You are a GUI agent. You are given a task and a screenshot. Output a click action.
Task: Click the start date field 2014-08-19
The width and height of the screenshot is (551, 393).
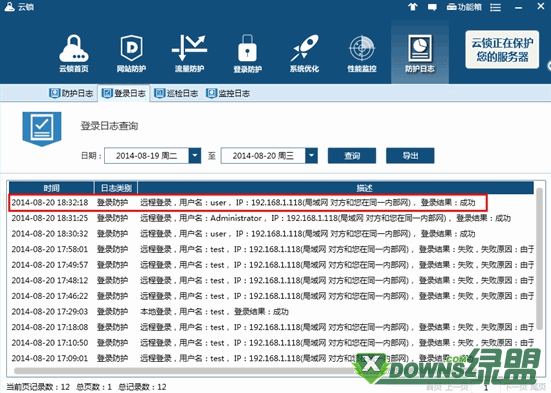pyautogui.click(x=147, y=155)
